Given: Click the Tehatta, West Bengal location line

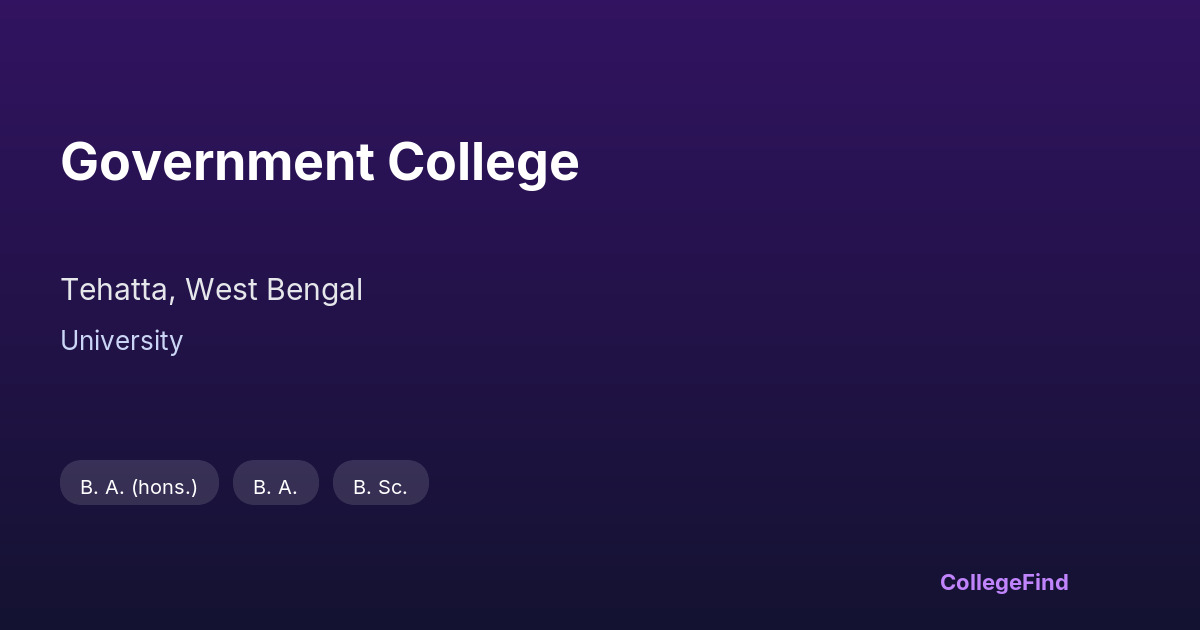Looking at the screenshot, I should tap(211, 290).
